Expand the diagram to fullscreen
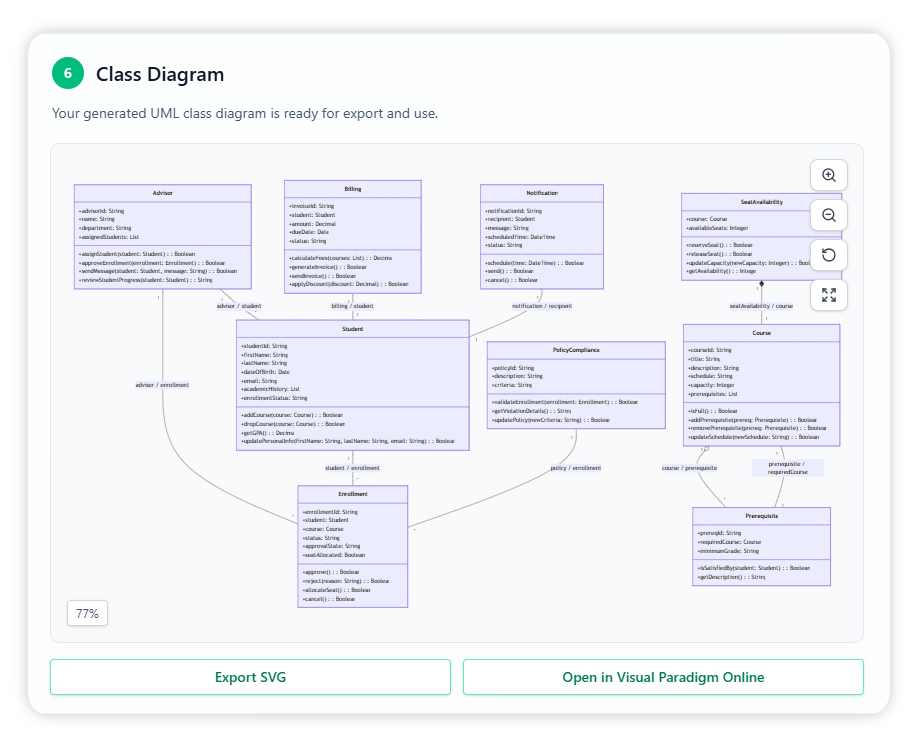The height and width of the screenshot is (742, 920). pyautogui.click(x=828, y=295)
